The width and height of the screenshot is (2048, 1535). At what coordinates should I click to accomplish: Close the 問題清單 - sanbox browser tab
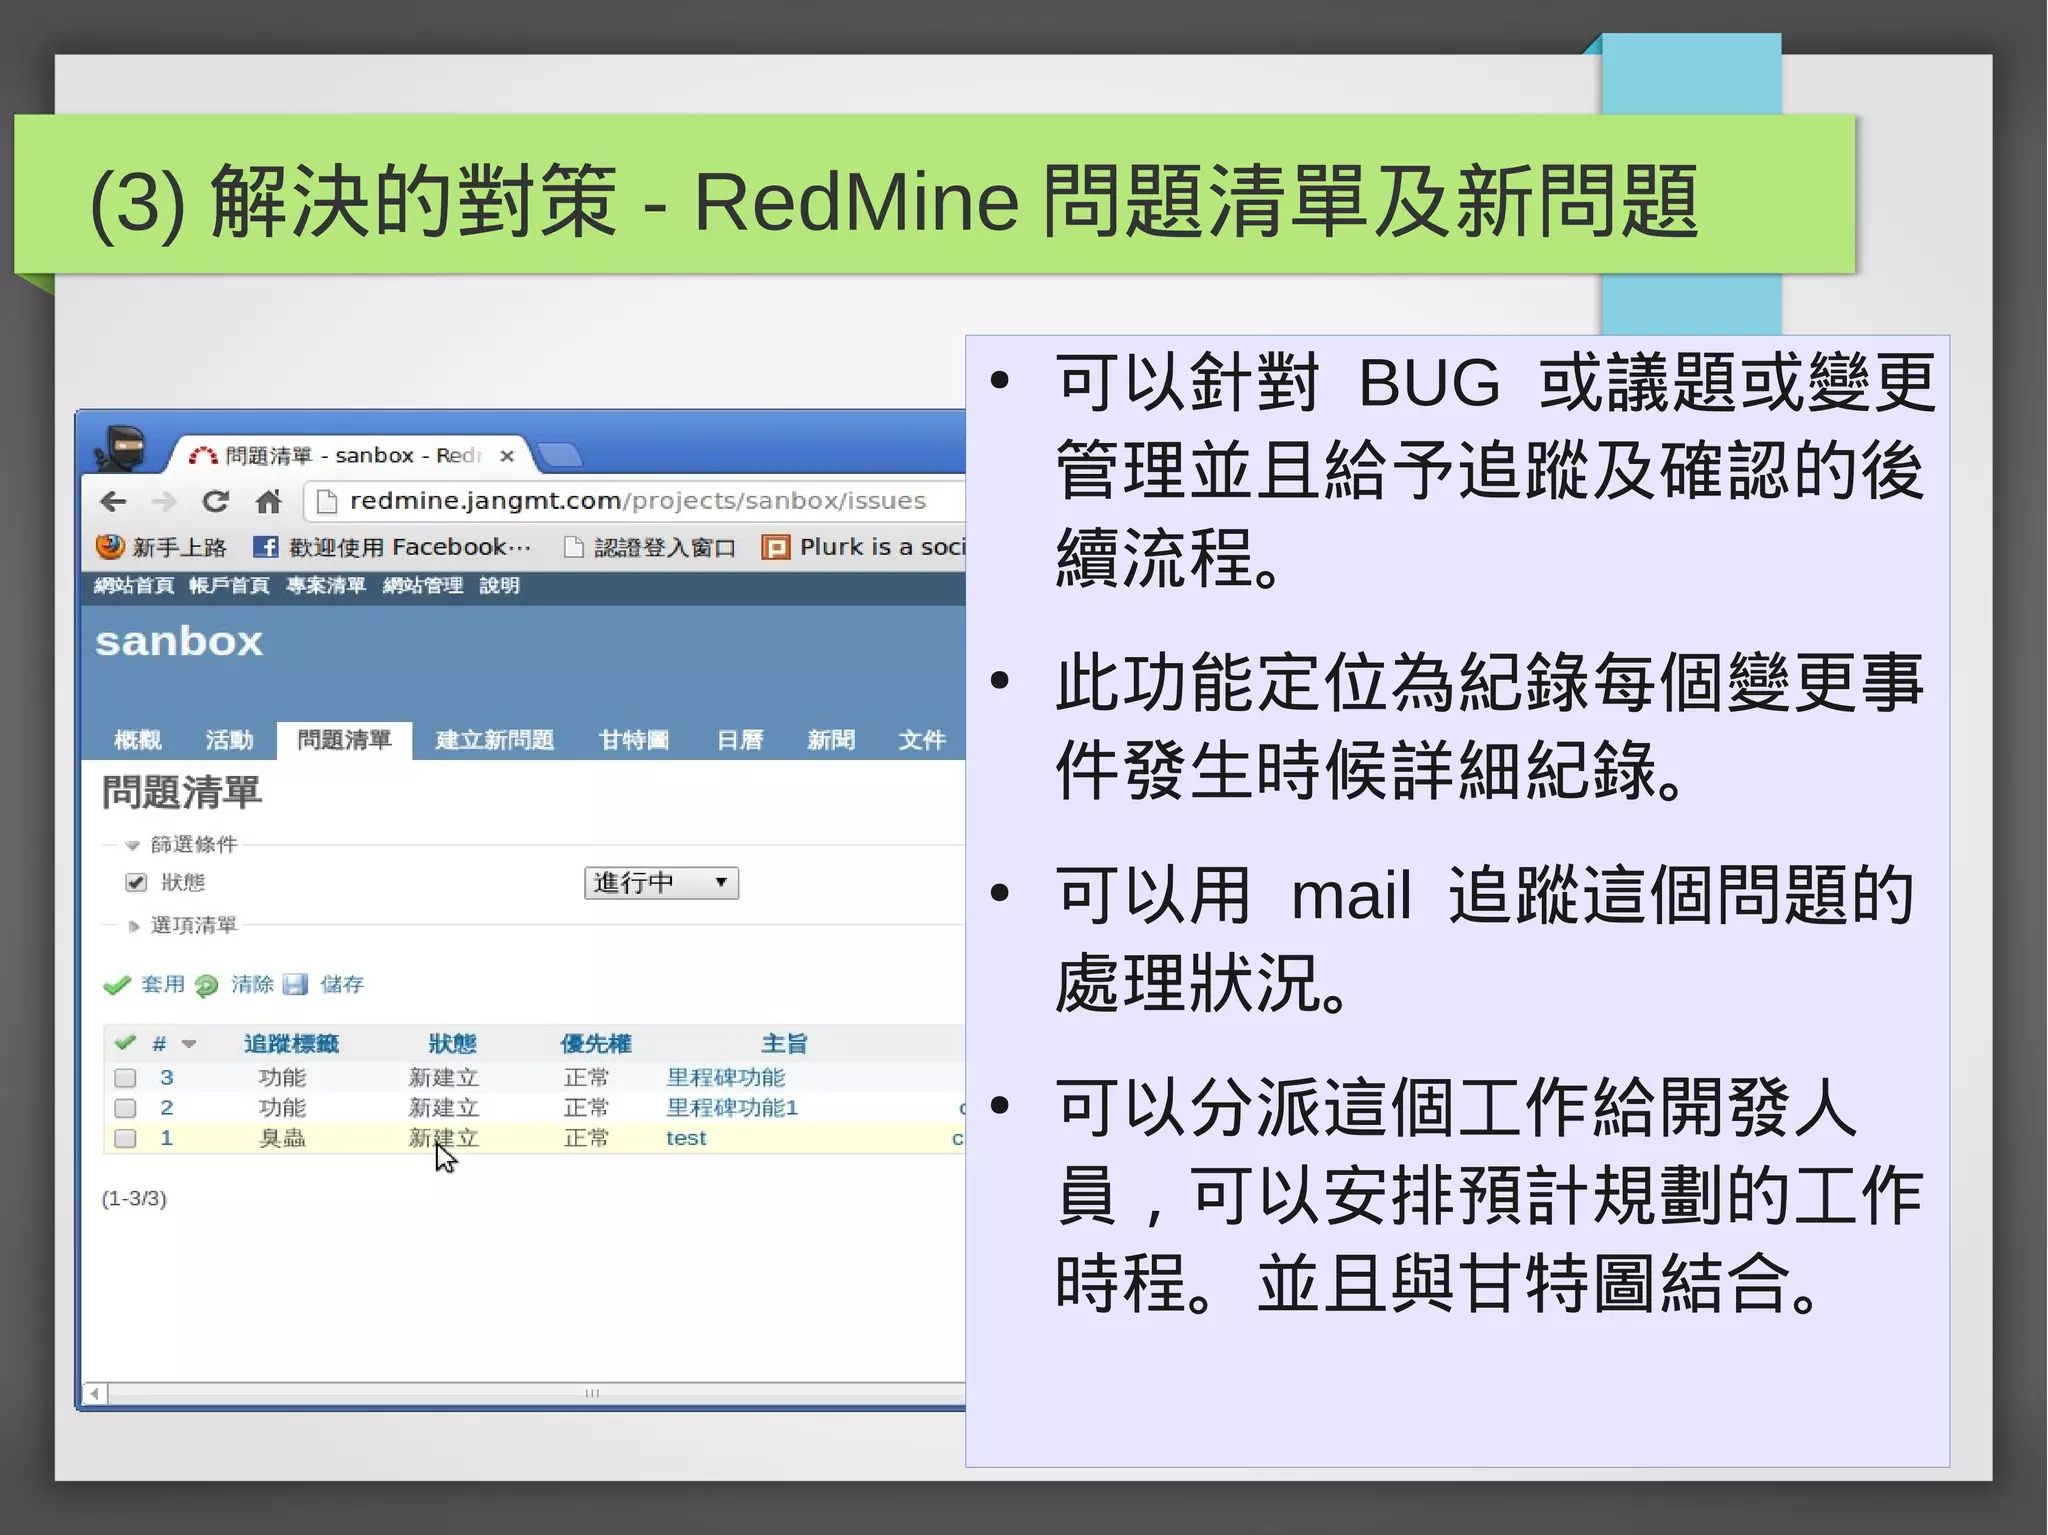tap(507, 456)
